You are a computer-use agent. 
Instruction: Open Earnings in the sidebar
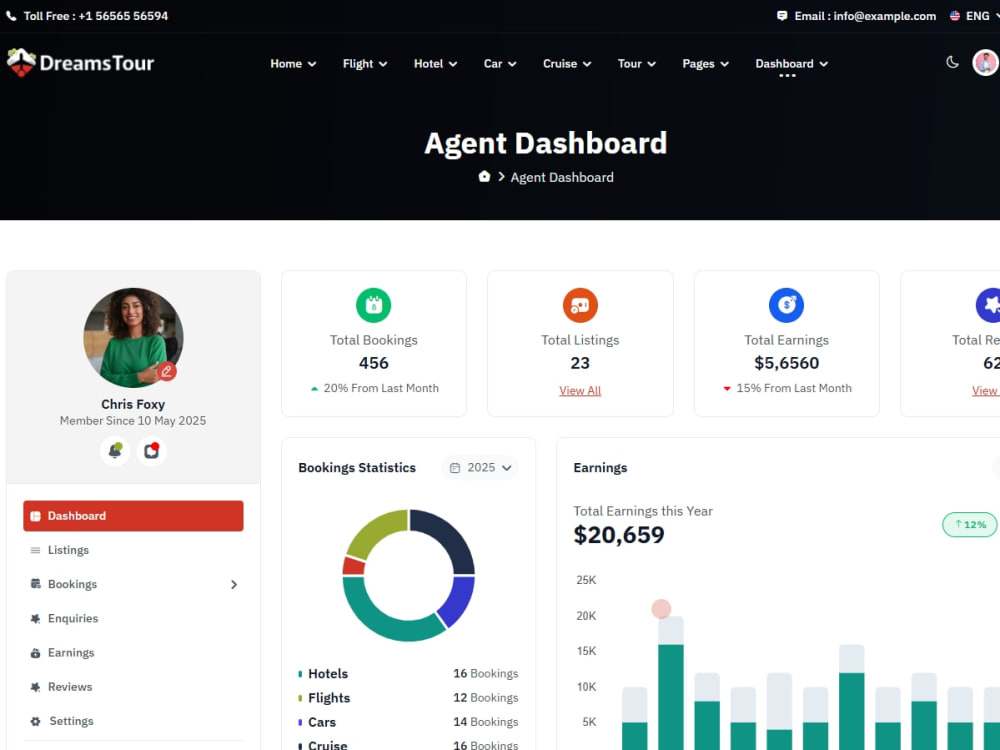coord(133,652)
